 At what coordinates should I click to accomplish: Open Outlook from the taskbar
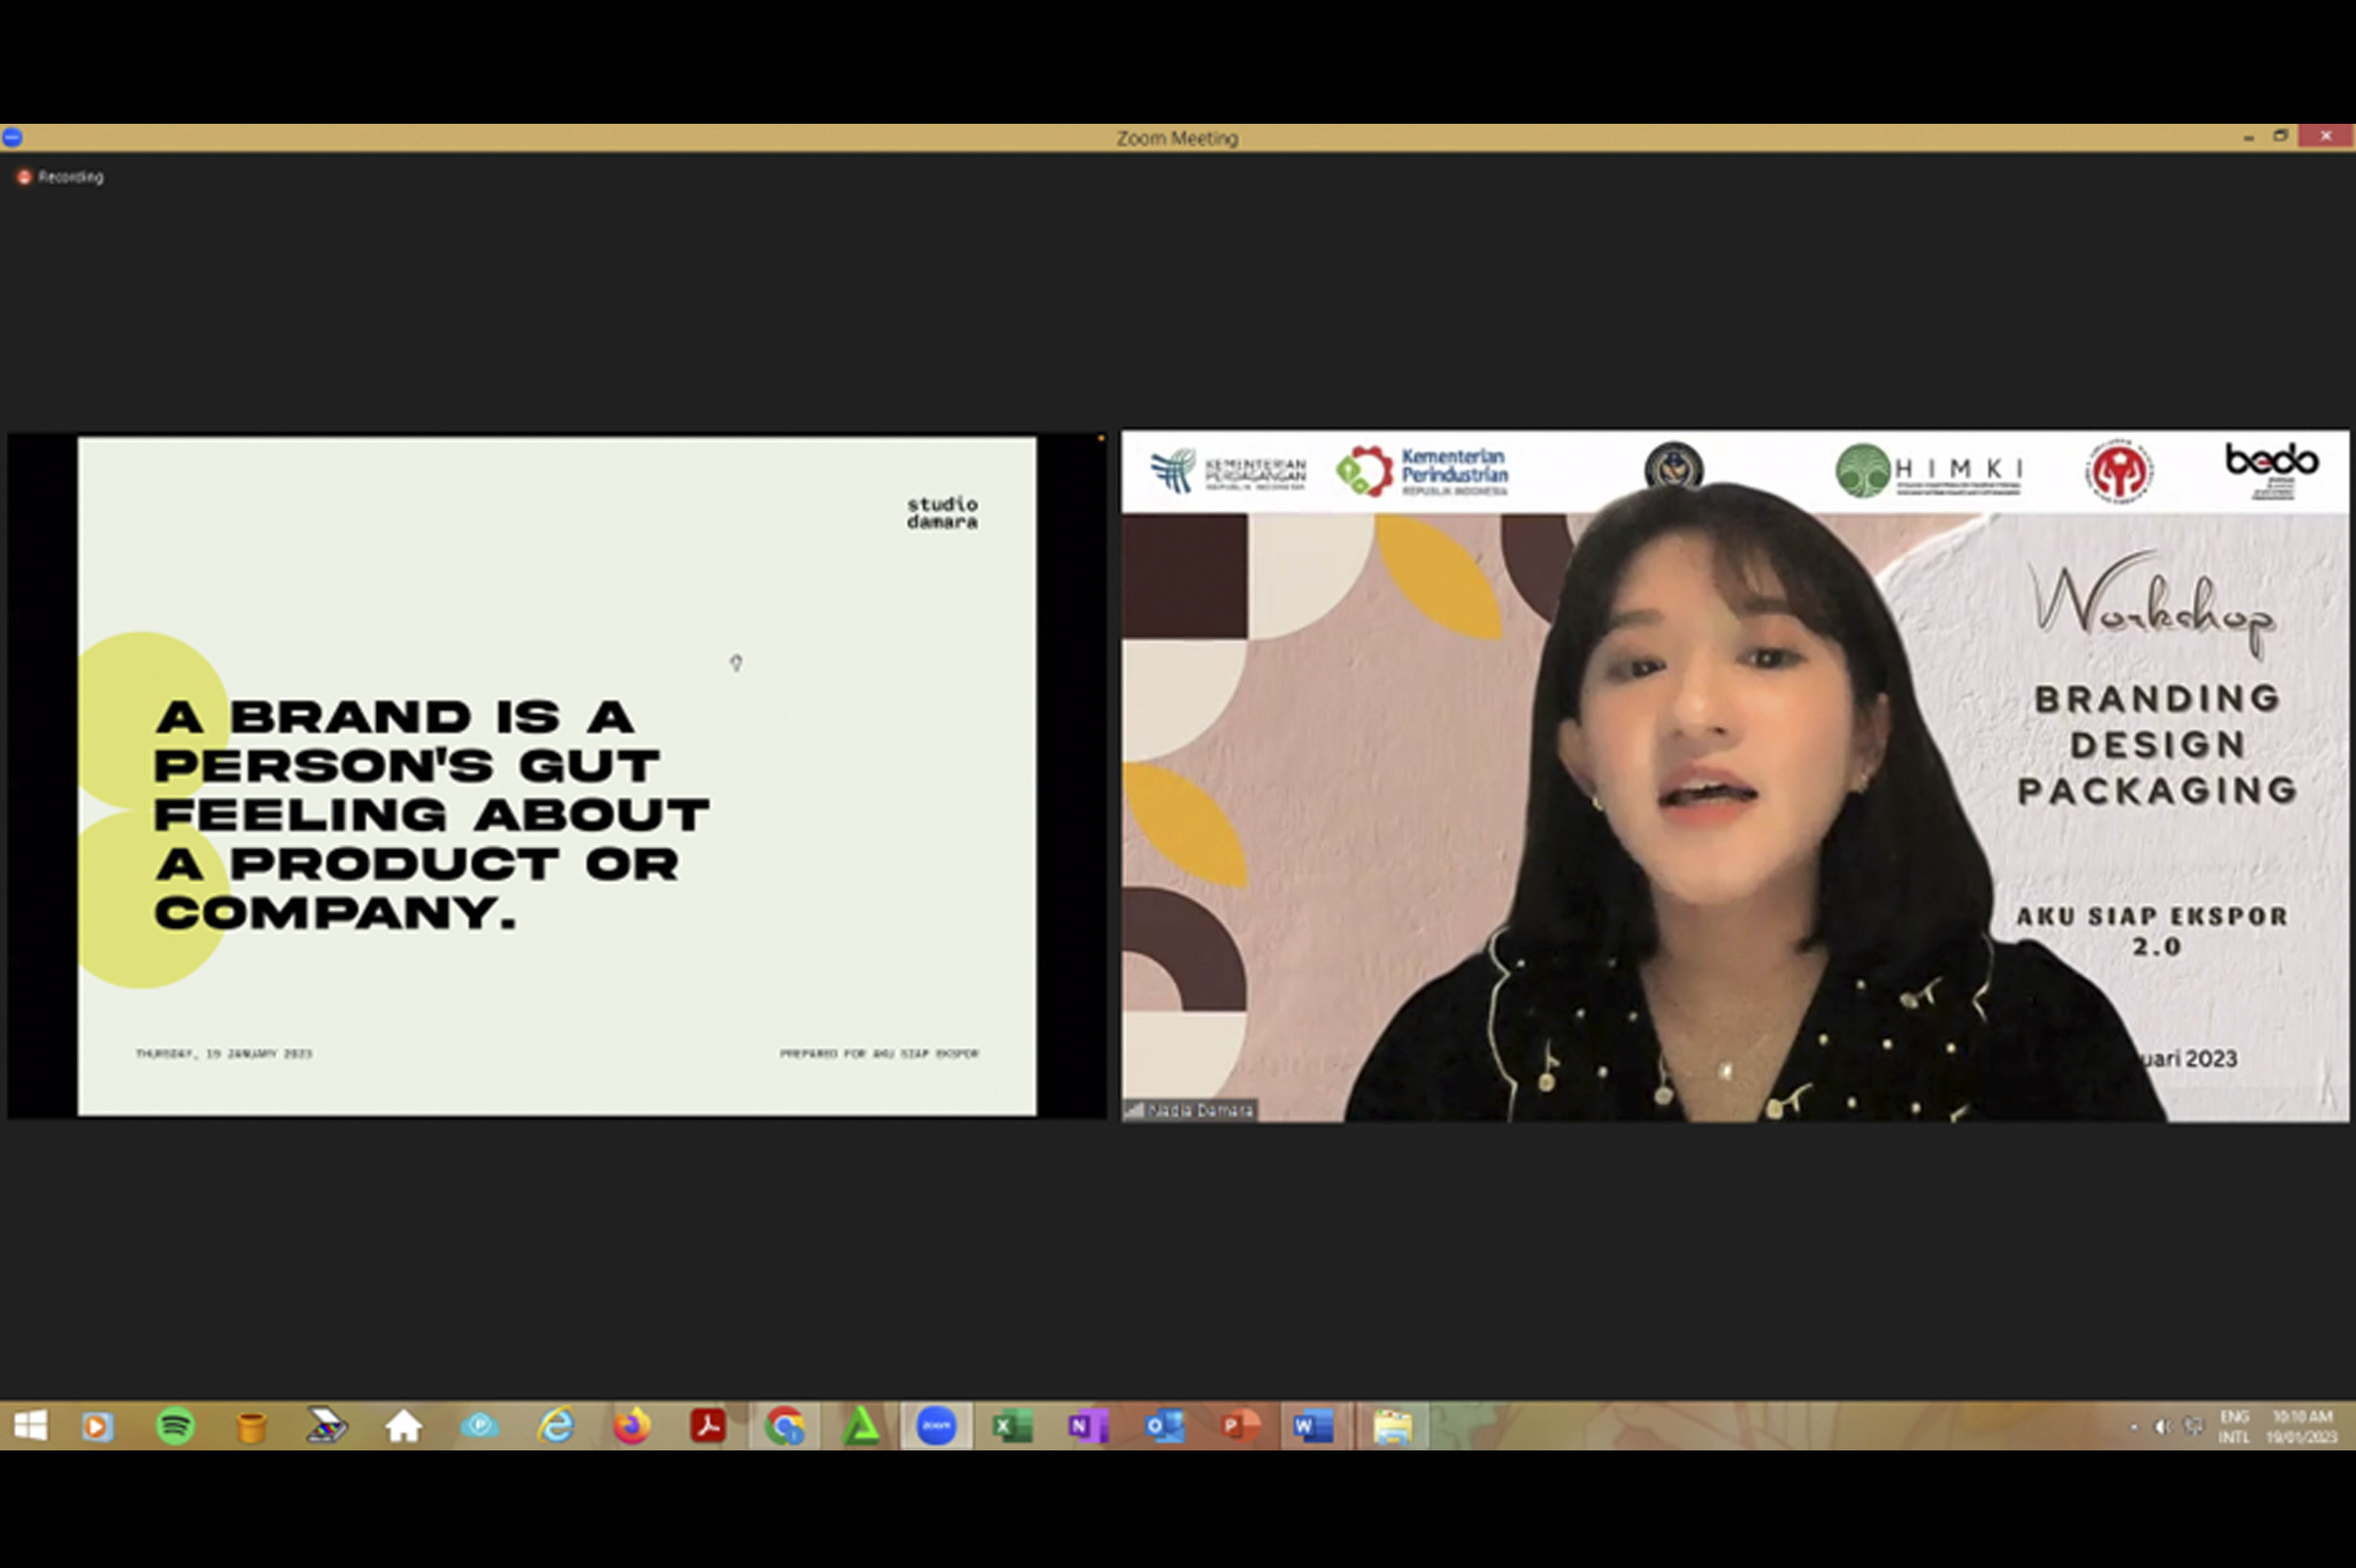tap(1164, 1425)
